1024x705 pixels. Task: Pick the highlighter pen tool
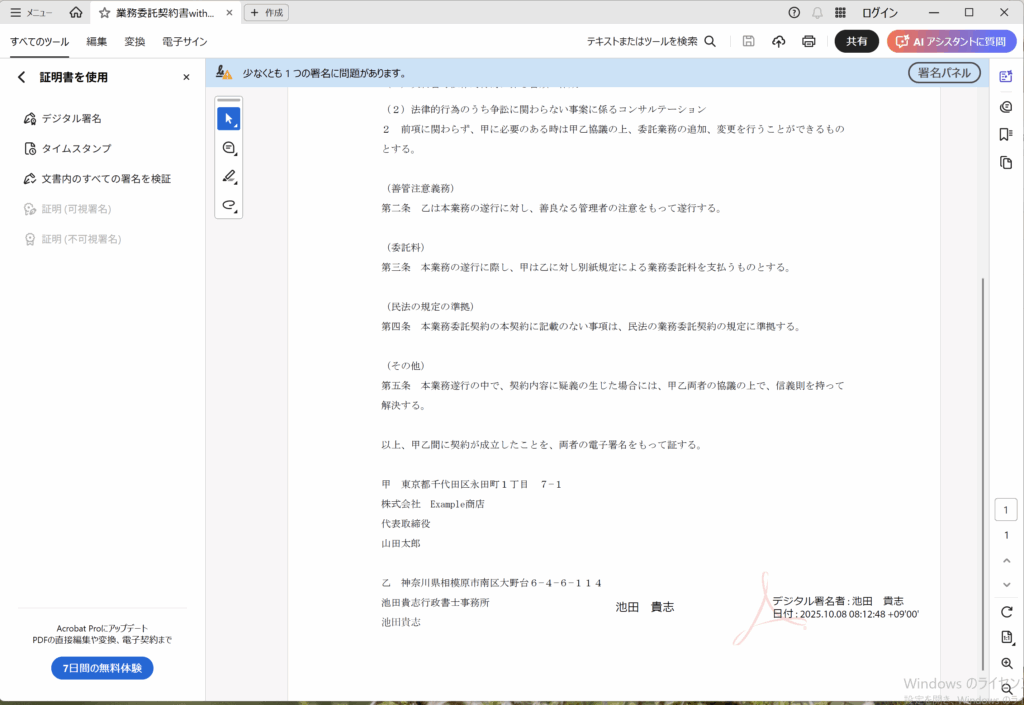[228, 177]
